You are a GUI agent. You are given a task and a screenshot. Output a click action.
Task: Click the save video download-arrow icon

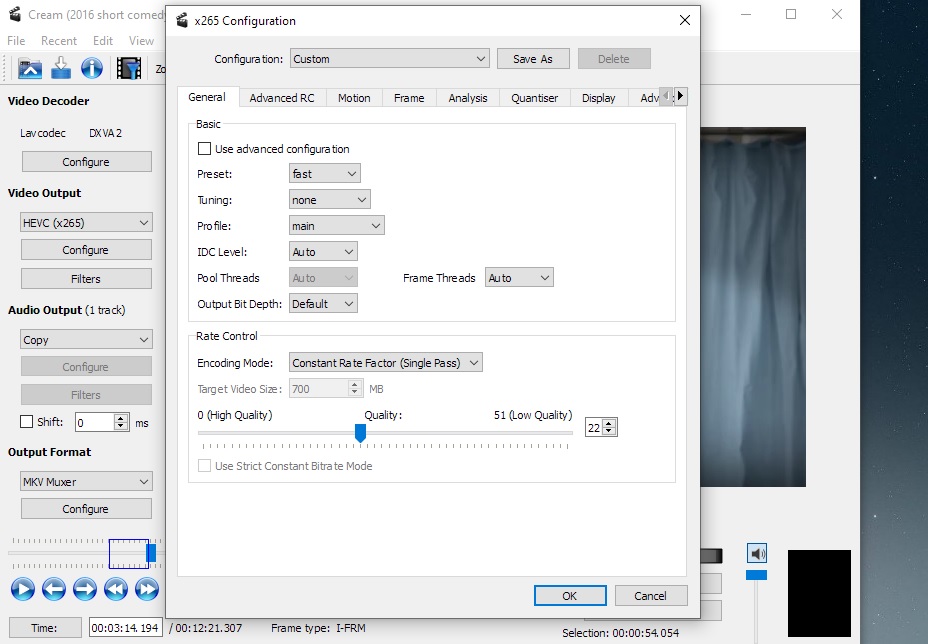coord(61,68)
